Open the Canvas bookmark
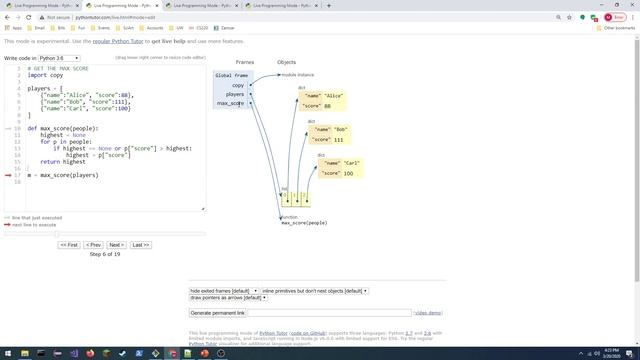 [x=224, y=28]
